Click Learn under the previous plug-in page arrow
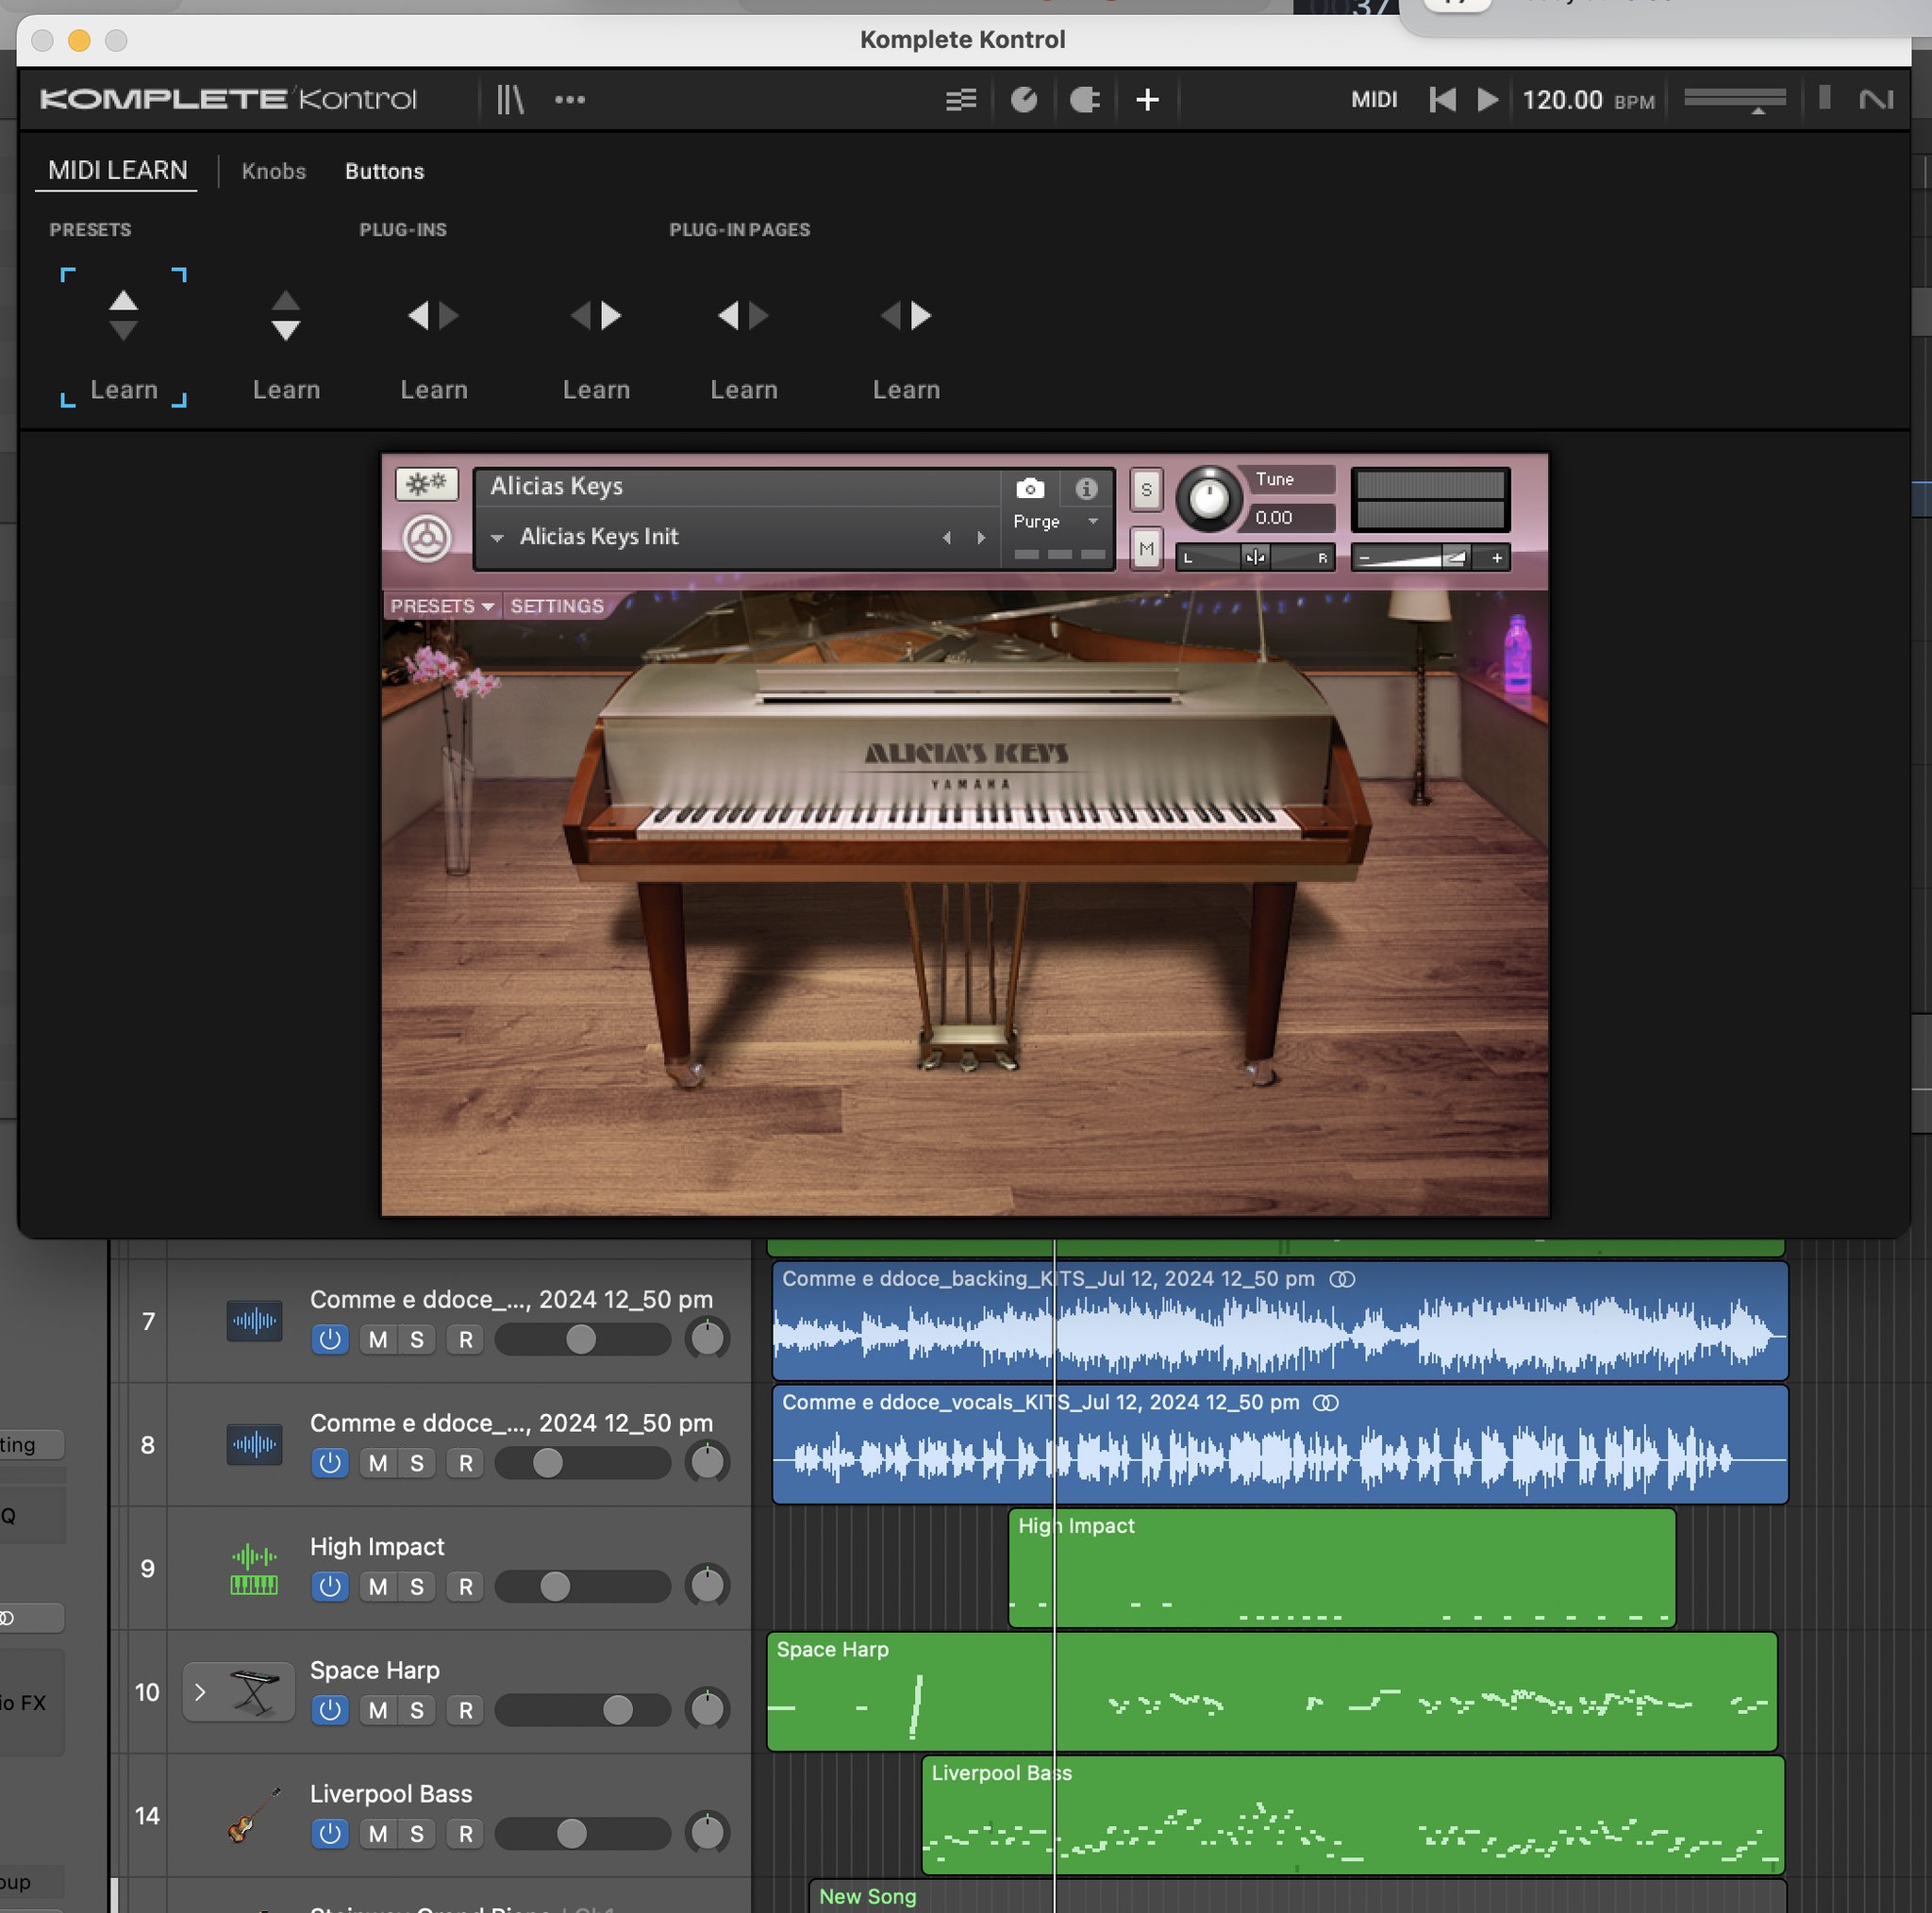 tap(744, 389)
